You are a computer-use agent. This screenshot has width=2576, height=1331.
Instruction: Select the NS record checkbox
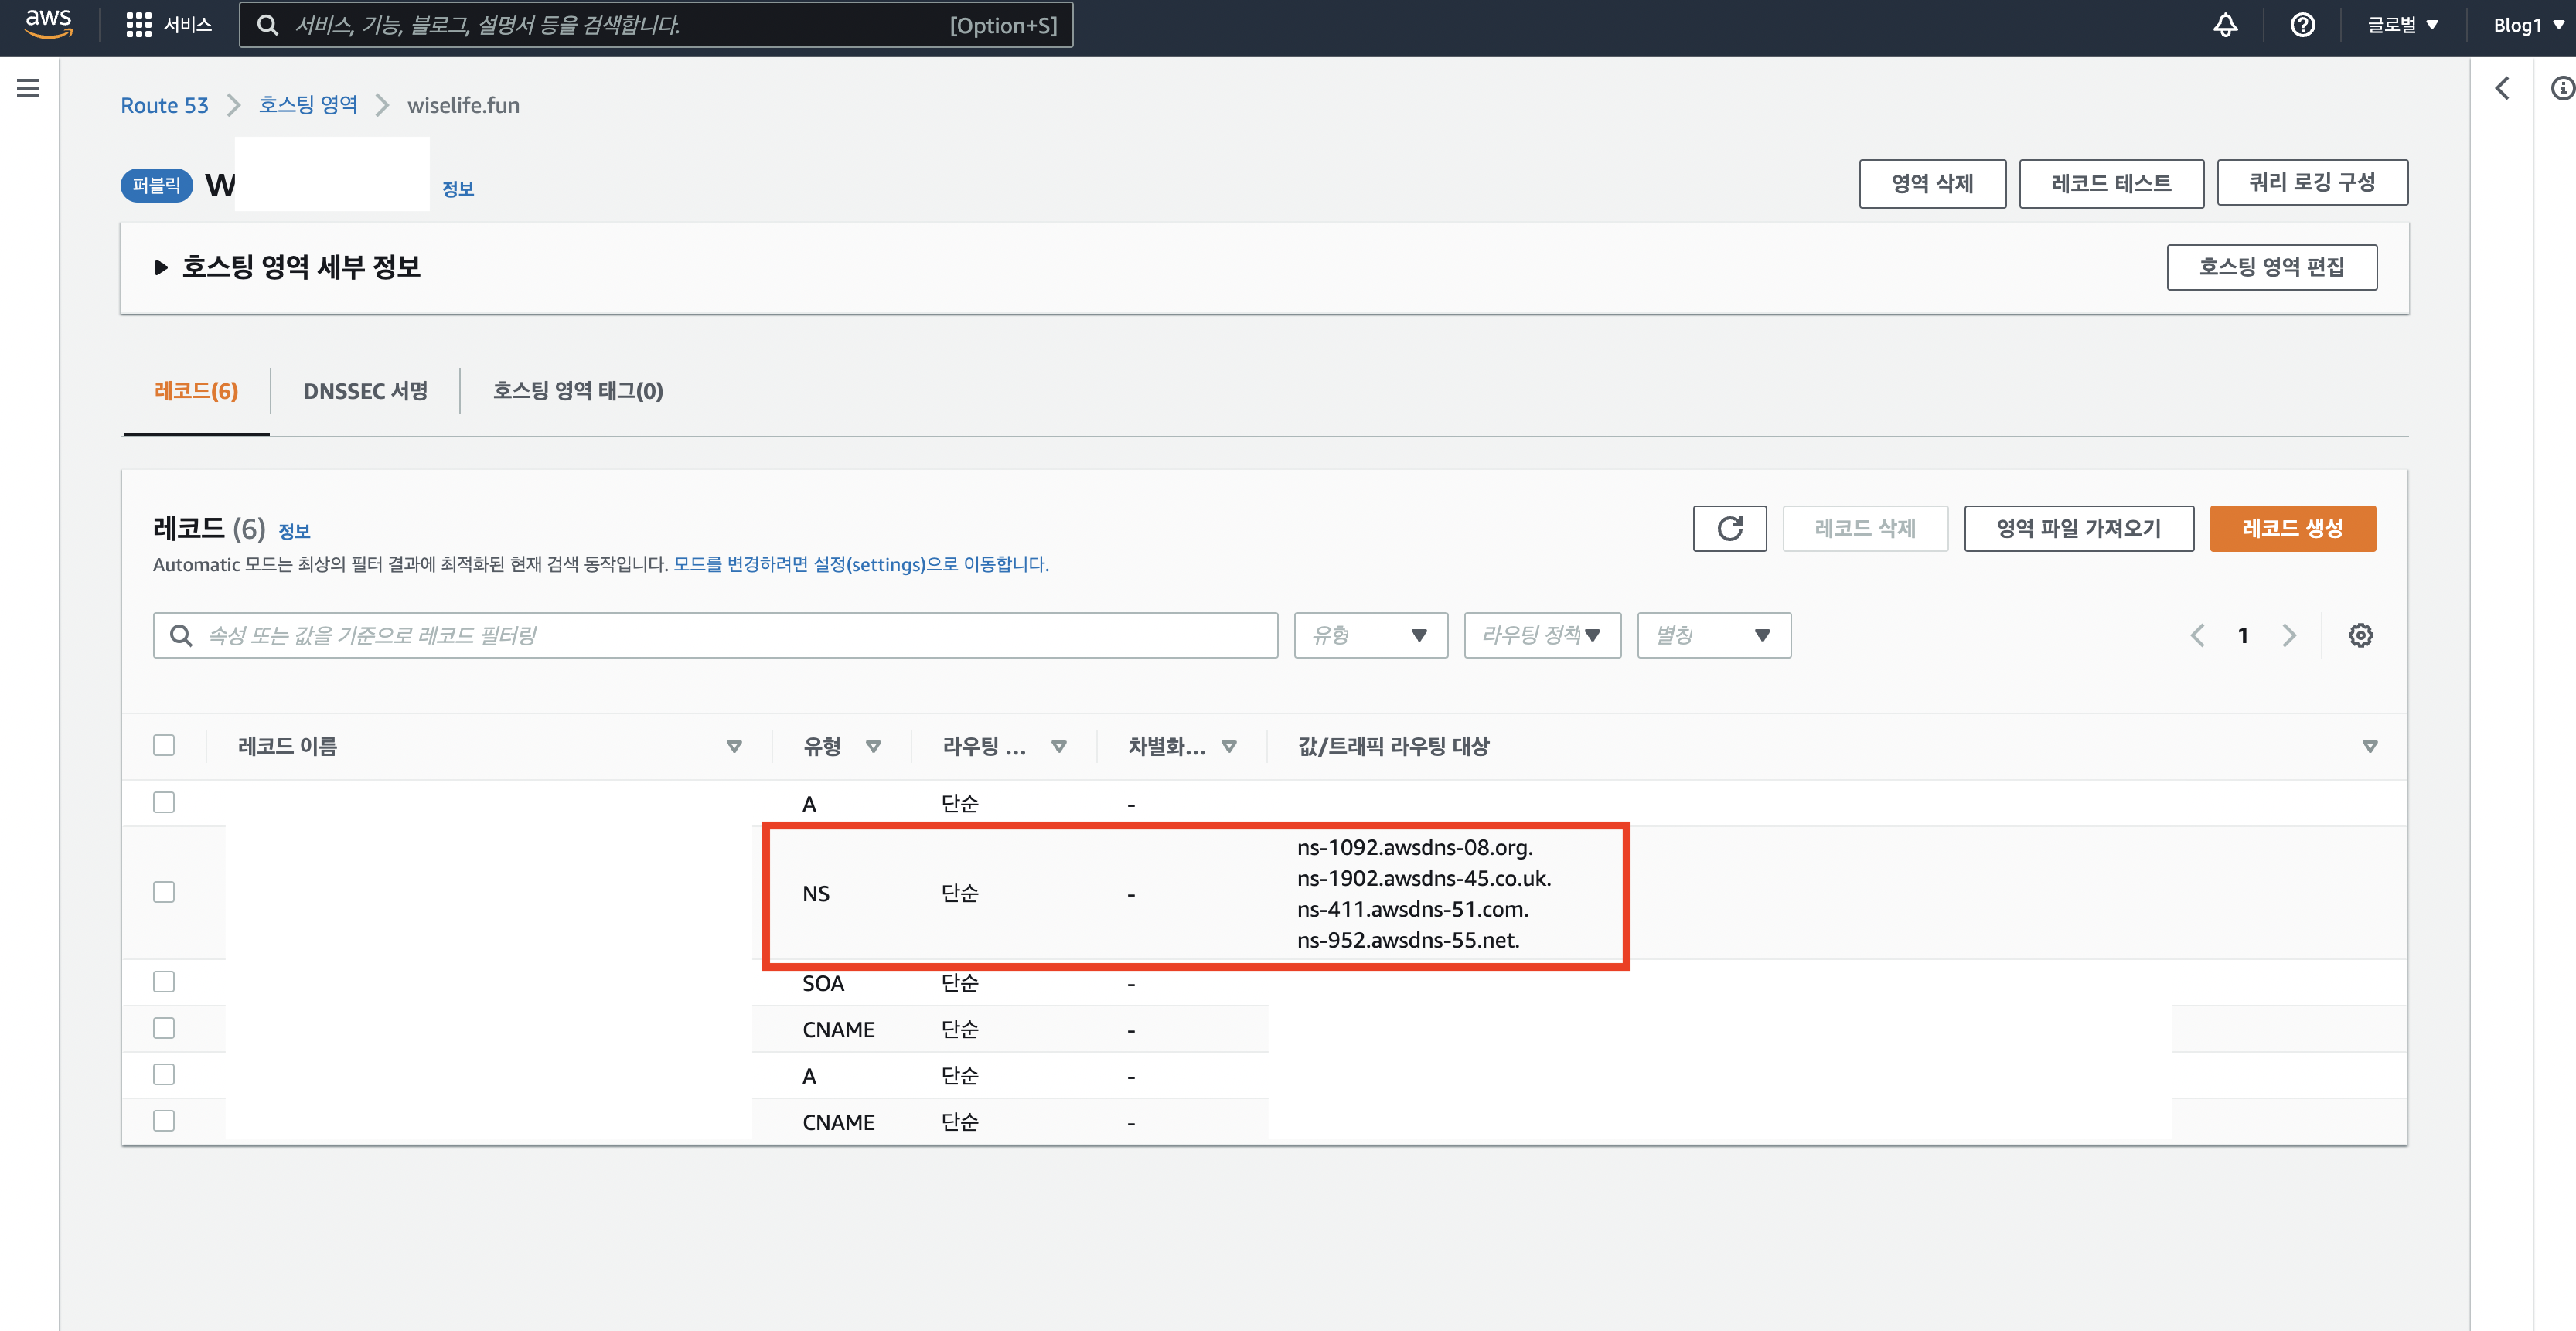164,892
